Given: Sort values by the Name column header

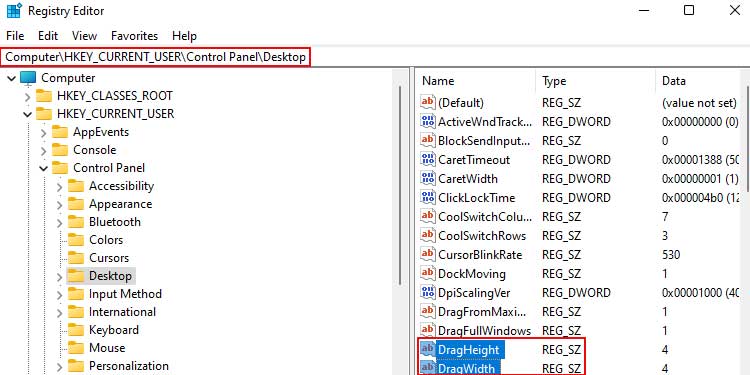Looking at the screenshot, I should (x=476, y=81).
